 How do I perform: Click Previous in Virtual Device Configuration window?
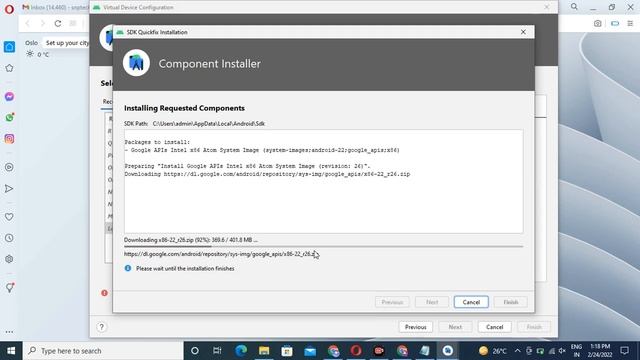click(416, 327)
